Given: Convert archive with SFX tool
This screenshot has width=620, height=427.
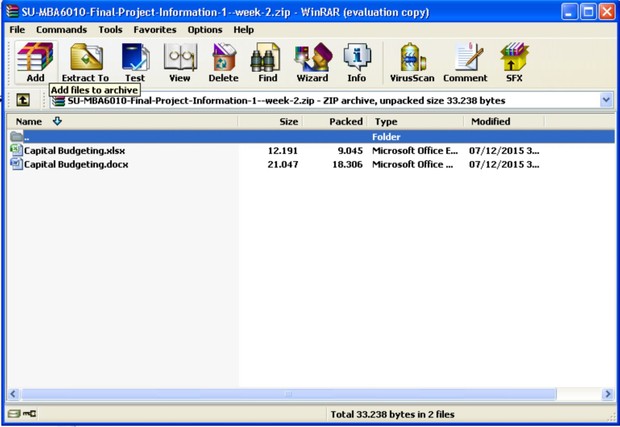Looking at the screenshot, I should pos(514,62).
